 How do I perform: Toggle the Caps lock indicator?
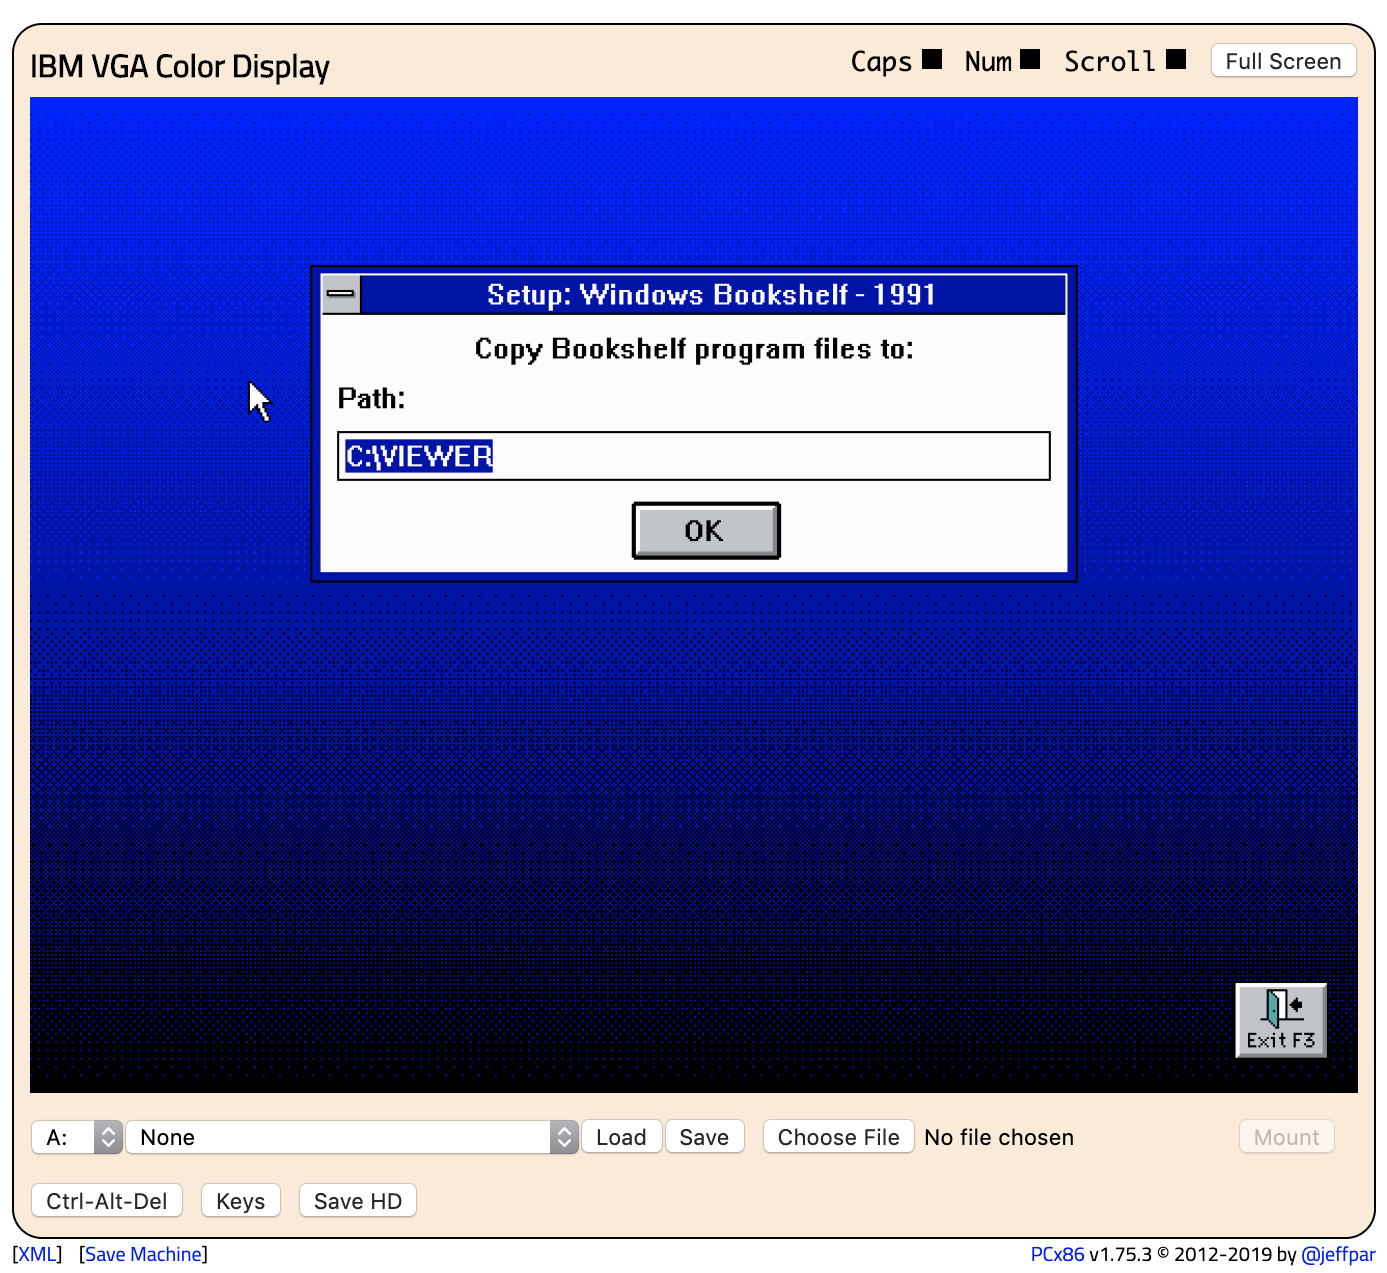(x=930, y=58)
